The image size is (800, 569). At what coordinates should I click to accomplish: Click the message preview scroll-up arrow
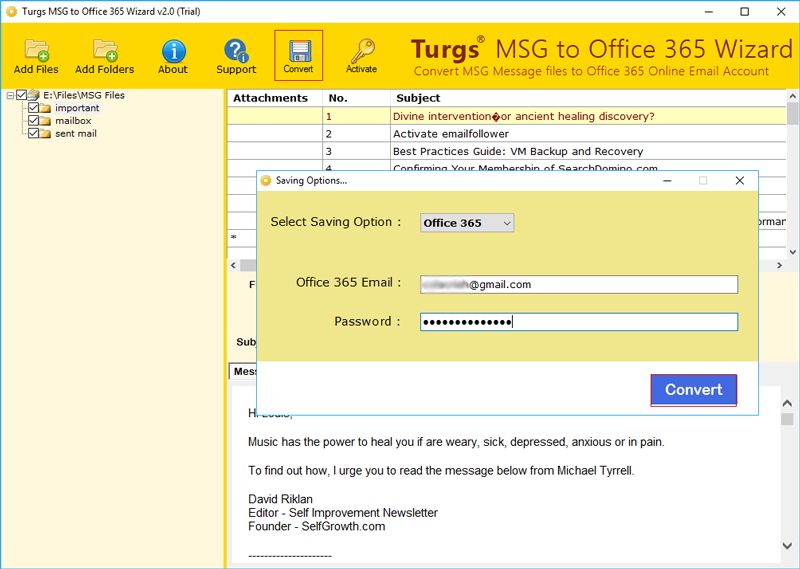click(787, 404)
